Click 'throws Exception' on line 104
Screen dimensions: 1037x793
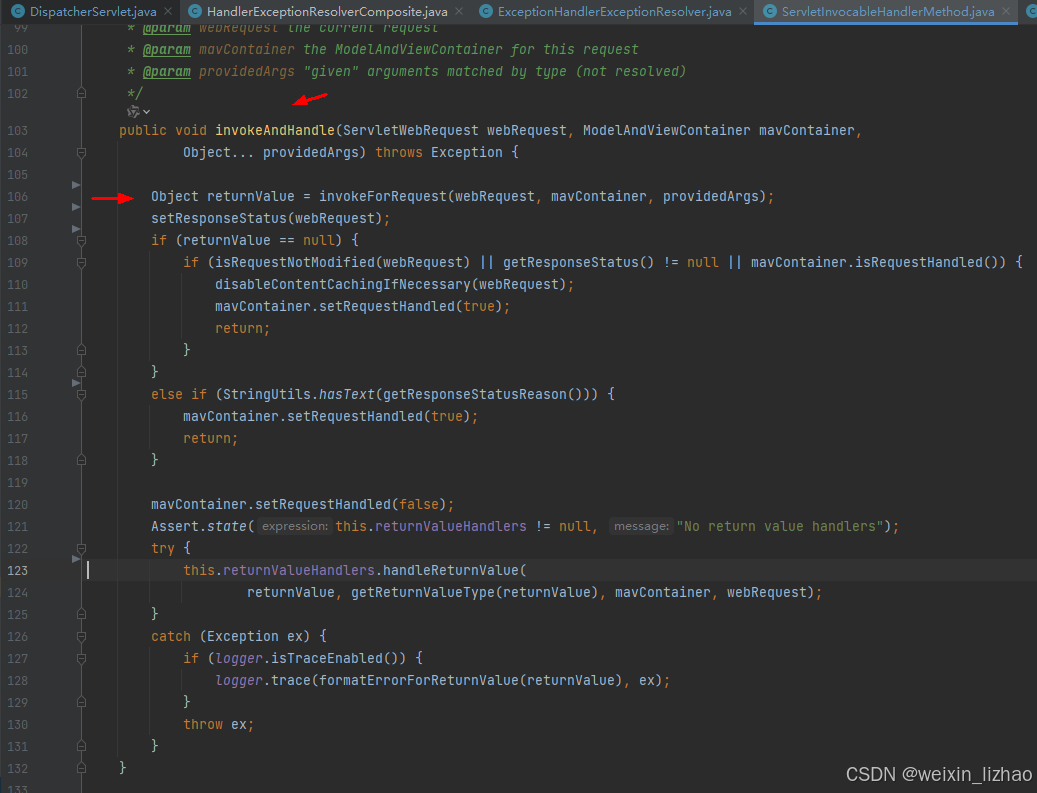[x=438, y=152]
